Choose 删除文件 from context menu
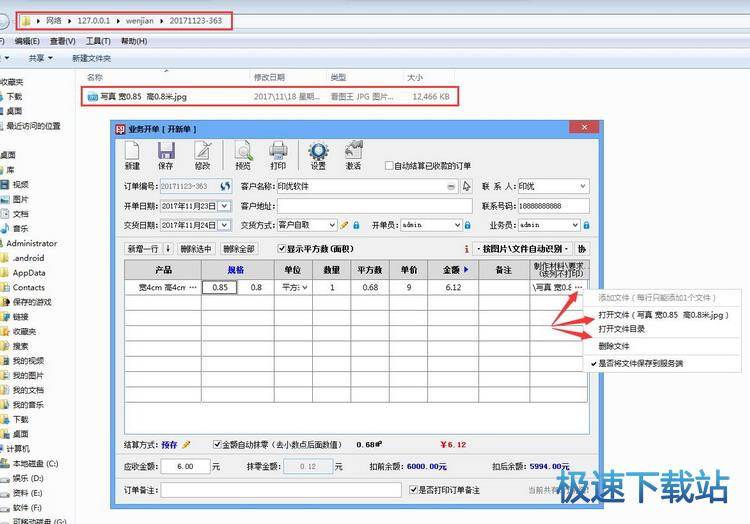Viewport: 750px width, 524px height. [614, 346]
